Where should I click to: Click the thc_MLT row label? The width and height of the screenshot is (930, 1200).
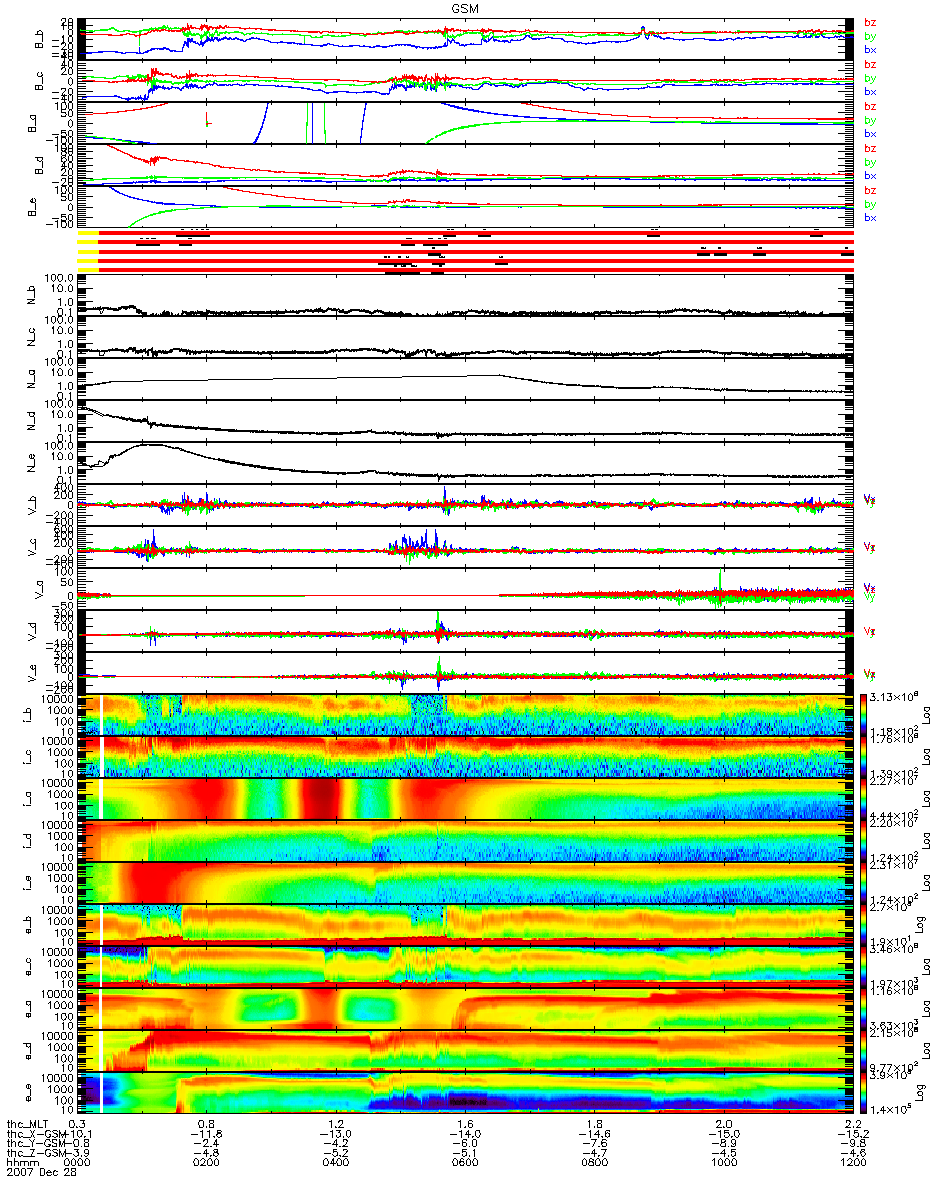click(29, 1123)
